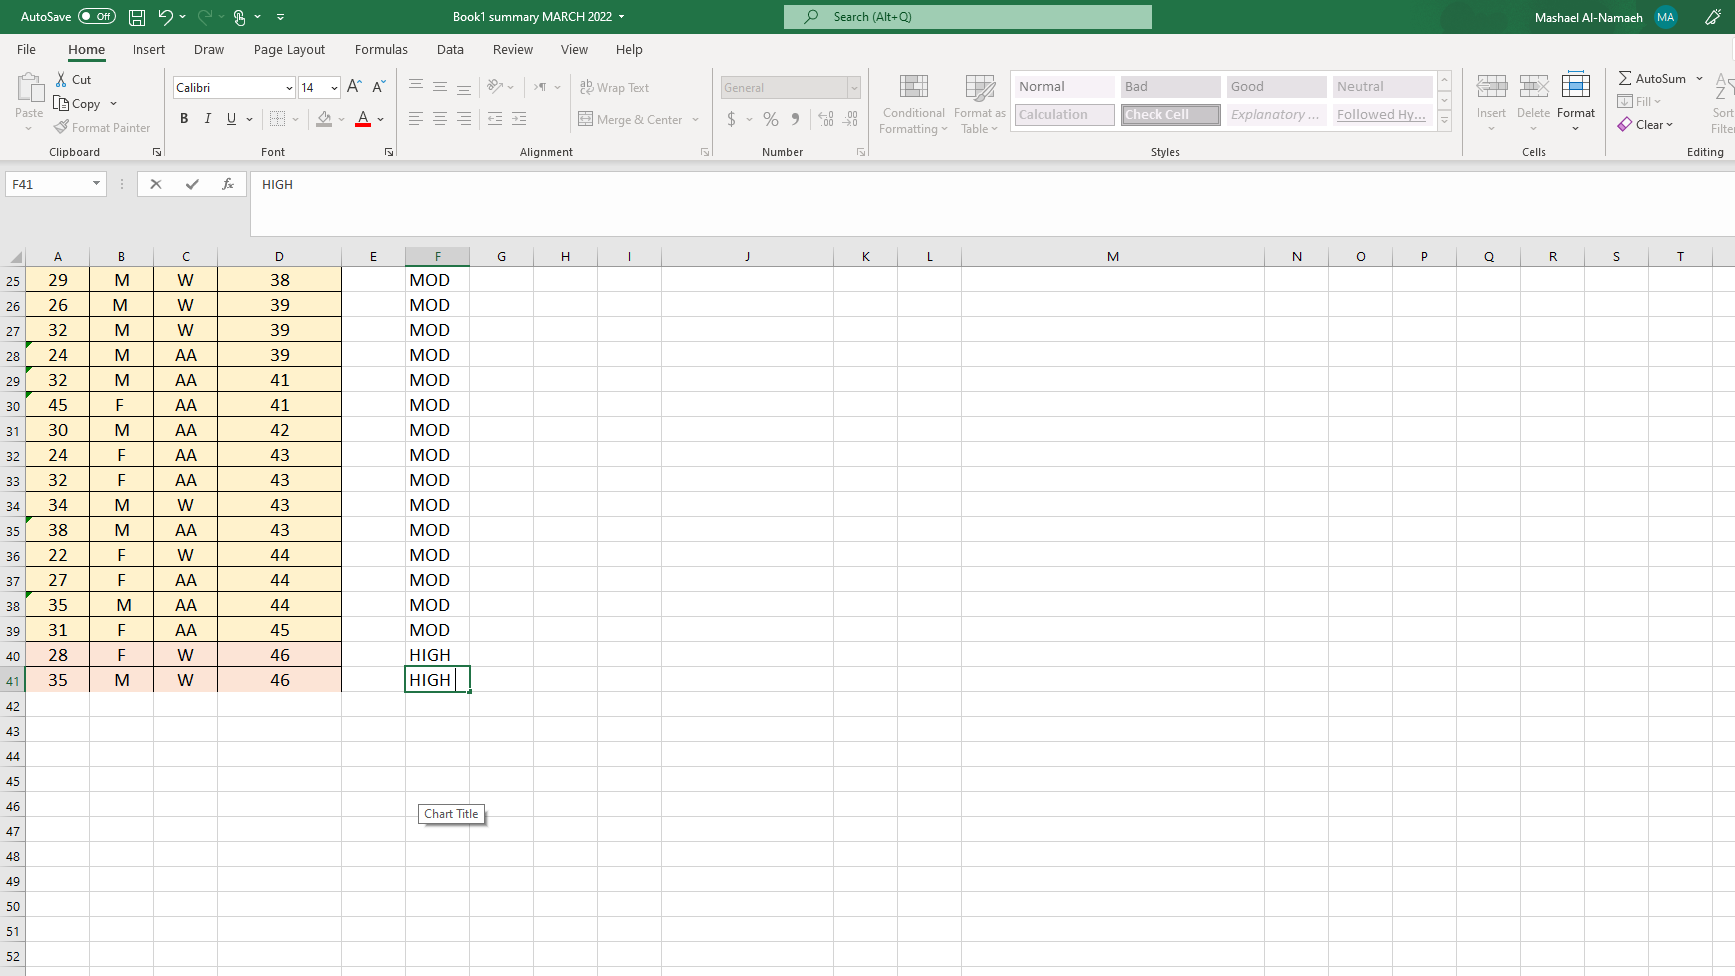
Task: Apply Percent Style number format
Action: pyautogui.click(x=770, y=119)
